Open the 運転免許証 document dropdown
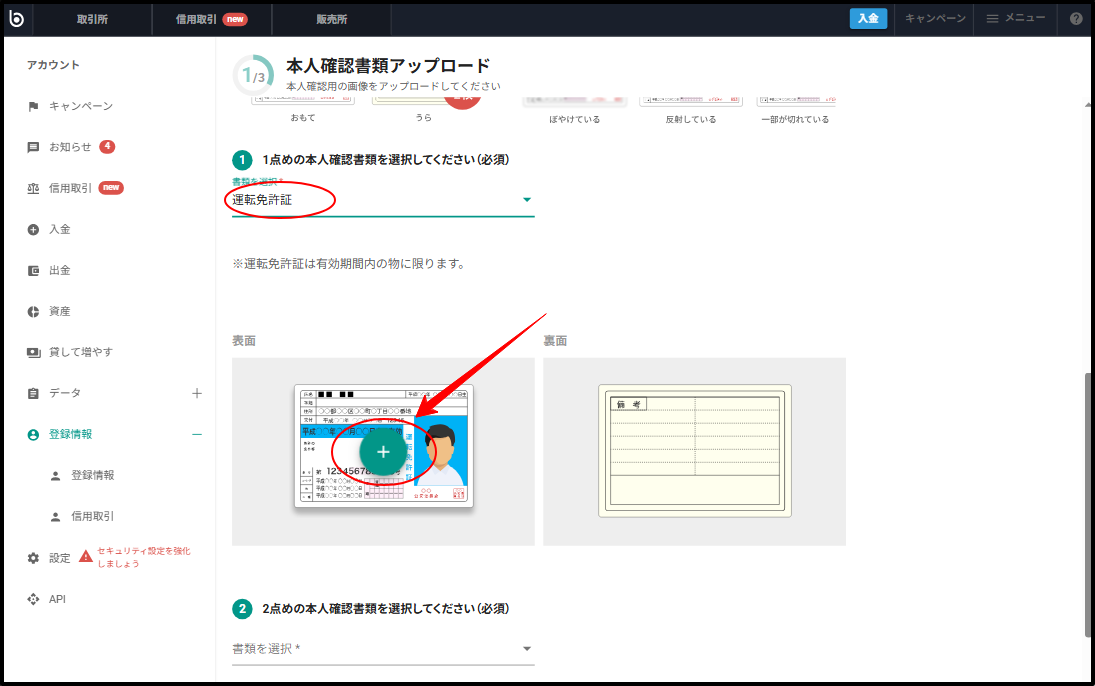This screenshot has height=686, width=1095. (x=383, y=200)
